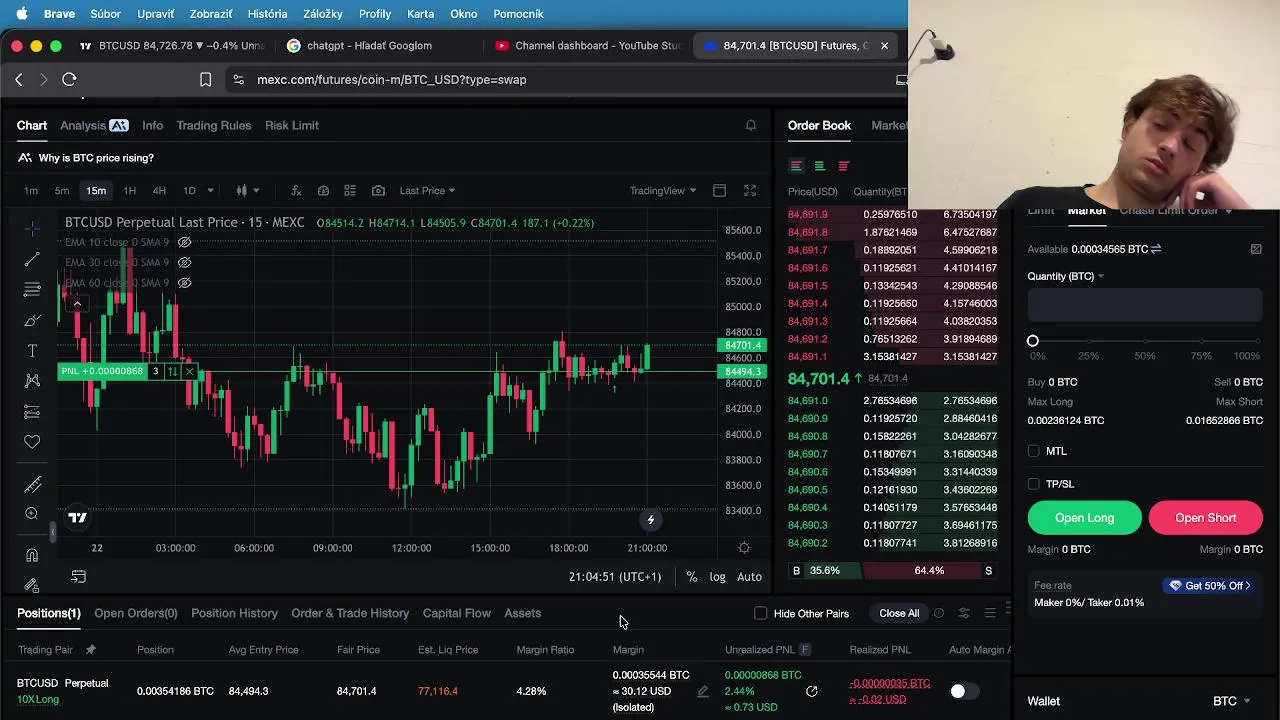
Task: Click the Get 50% Off link
Action: pyautogui.click(x=1209, y=586)
